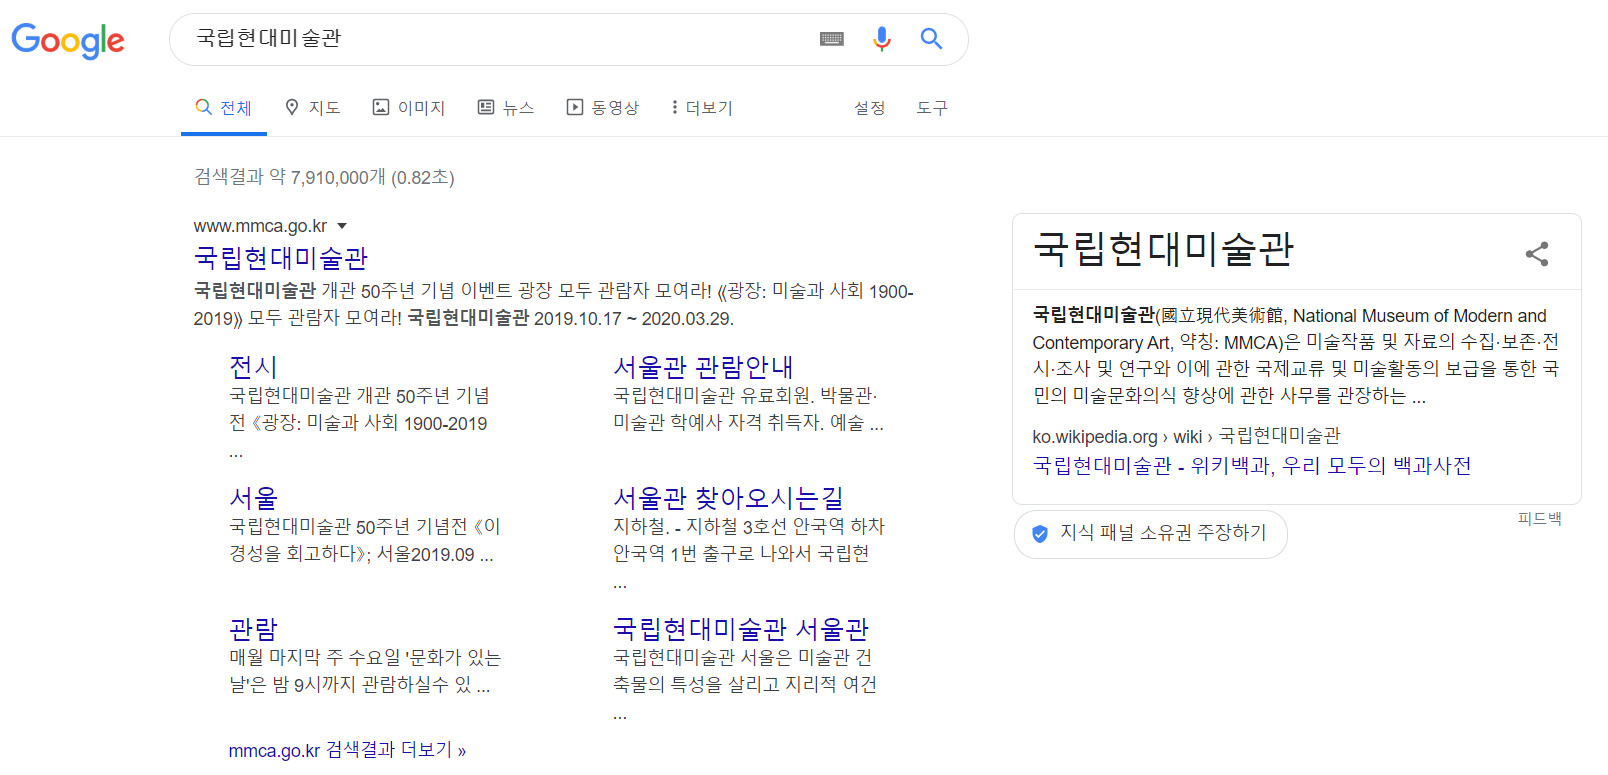Switch to the 지도 tab

(x=313, y=107)
